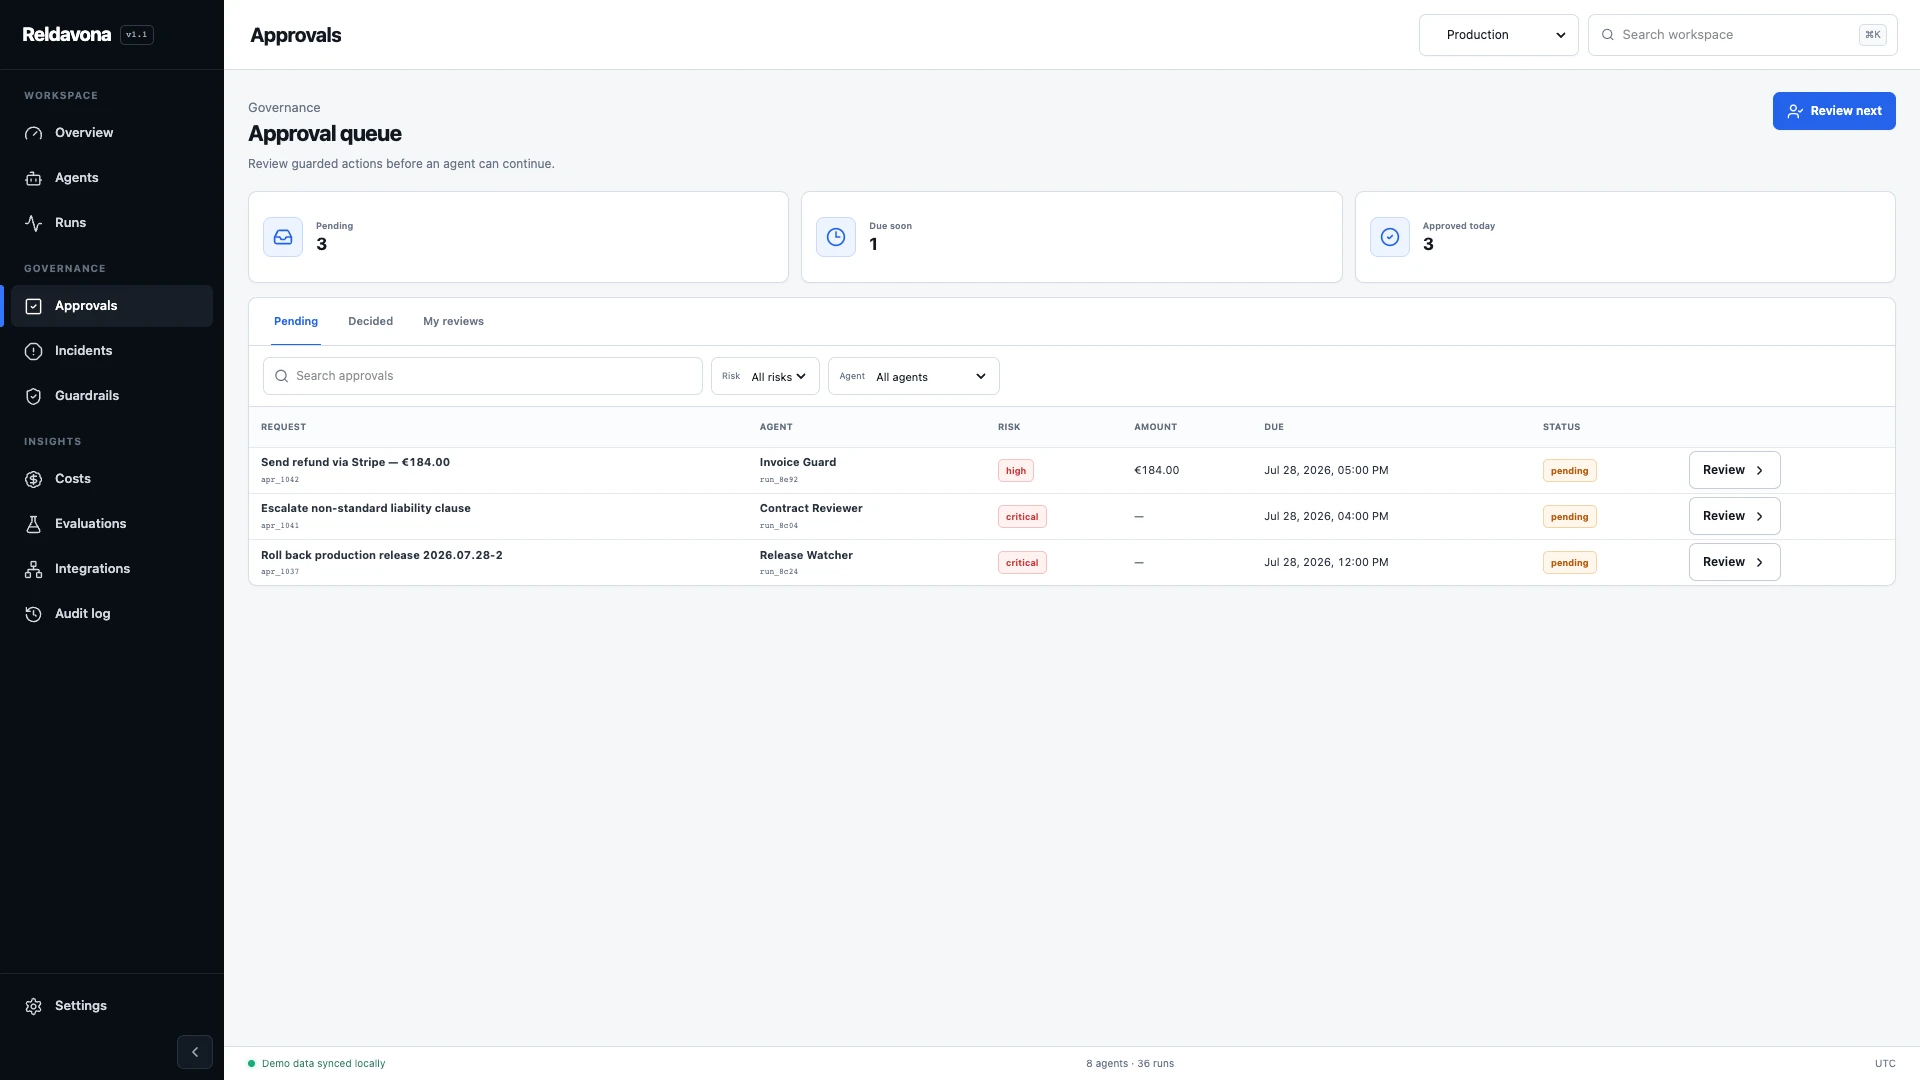Click 'Roll back production release 2026.07.28-2' title
This screenshot has height=1080, width=1920.
(x=382, y=555)
